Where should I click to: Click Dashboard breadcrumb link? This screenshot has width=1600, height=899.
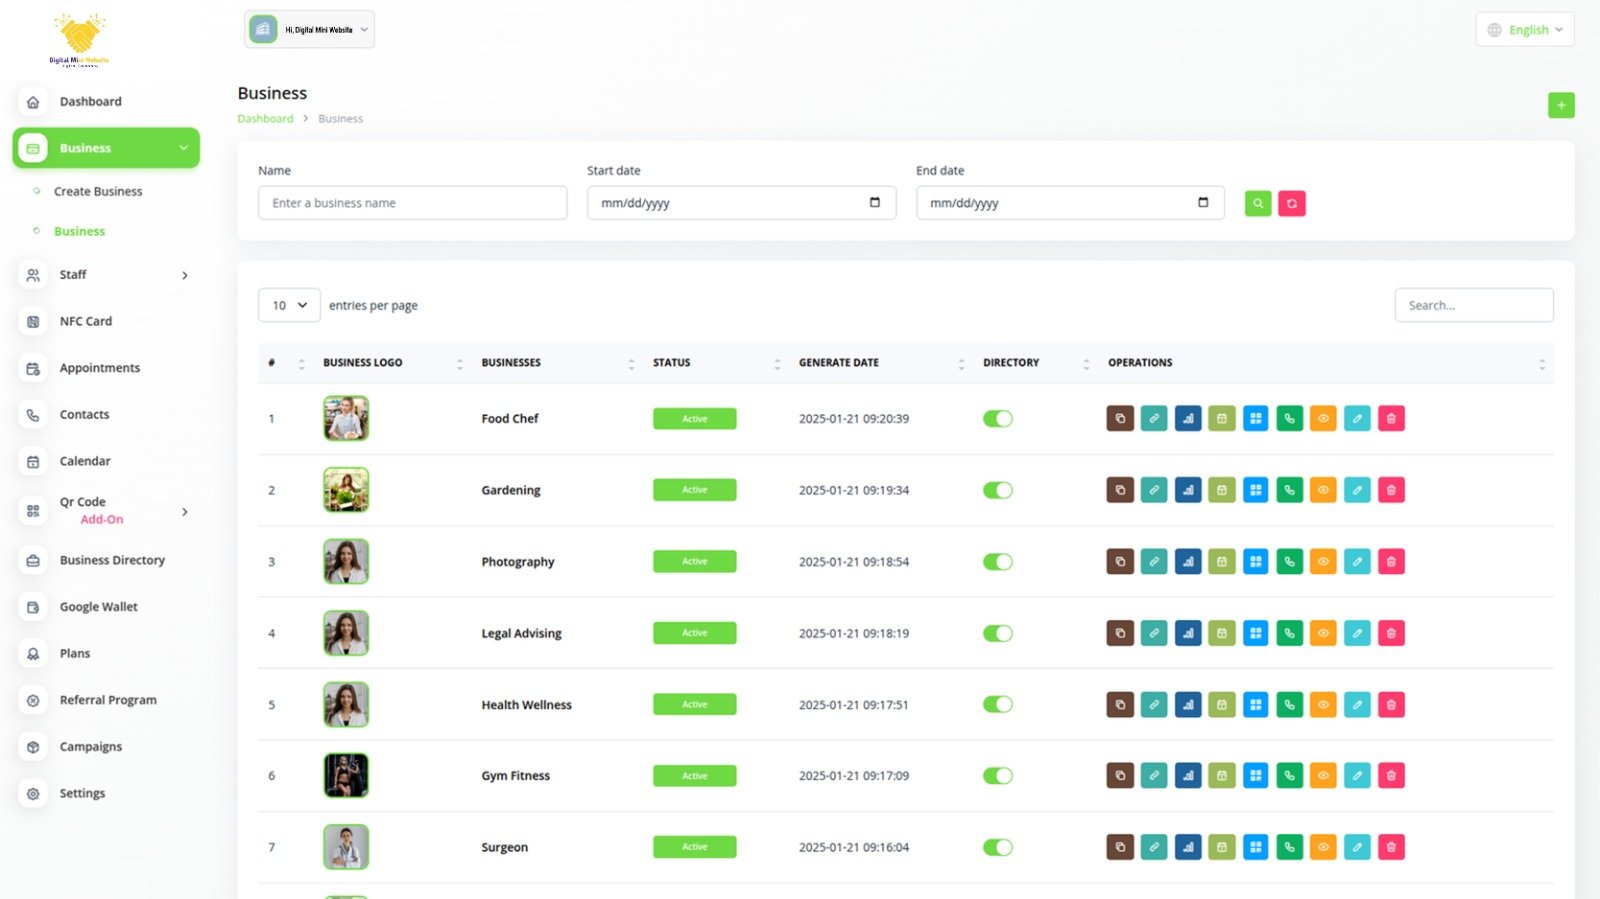click(265, 118)
